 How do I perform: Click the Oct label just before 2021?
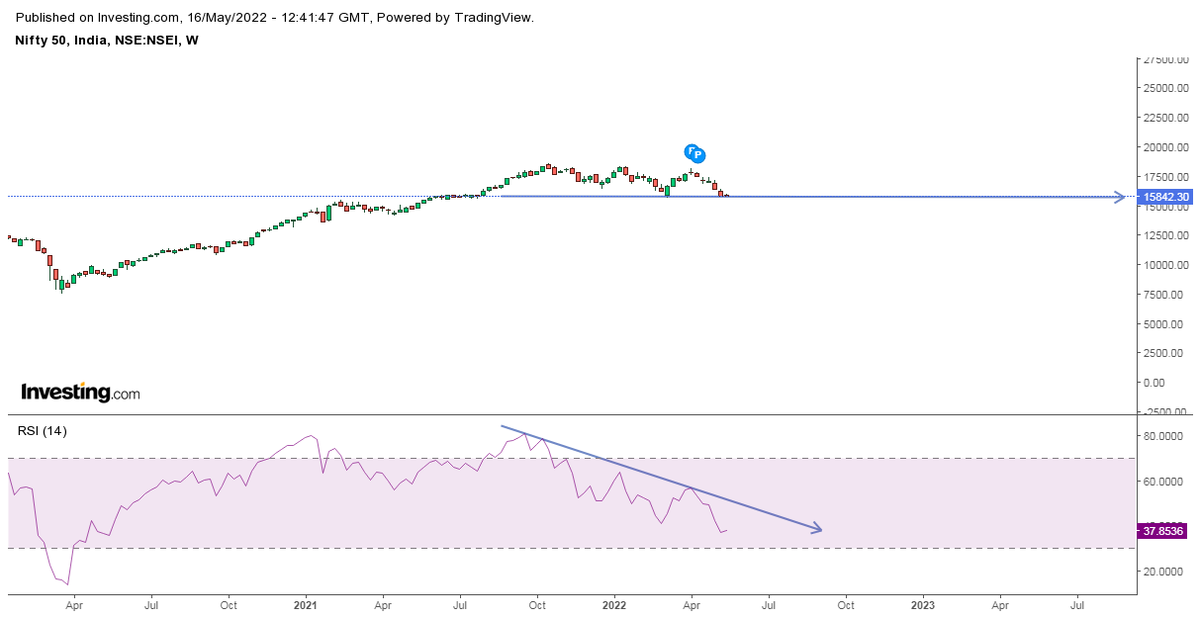[228, 605]
